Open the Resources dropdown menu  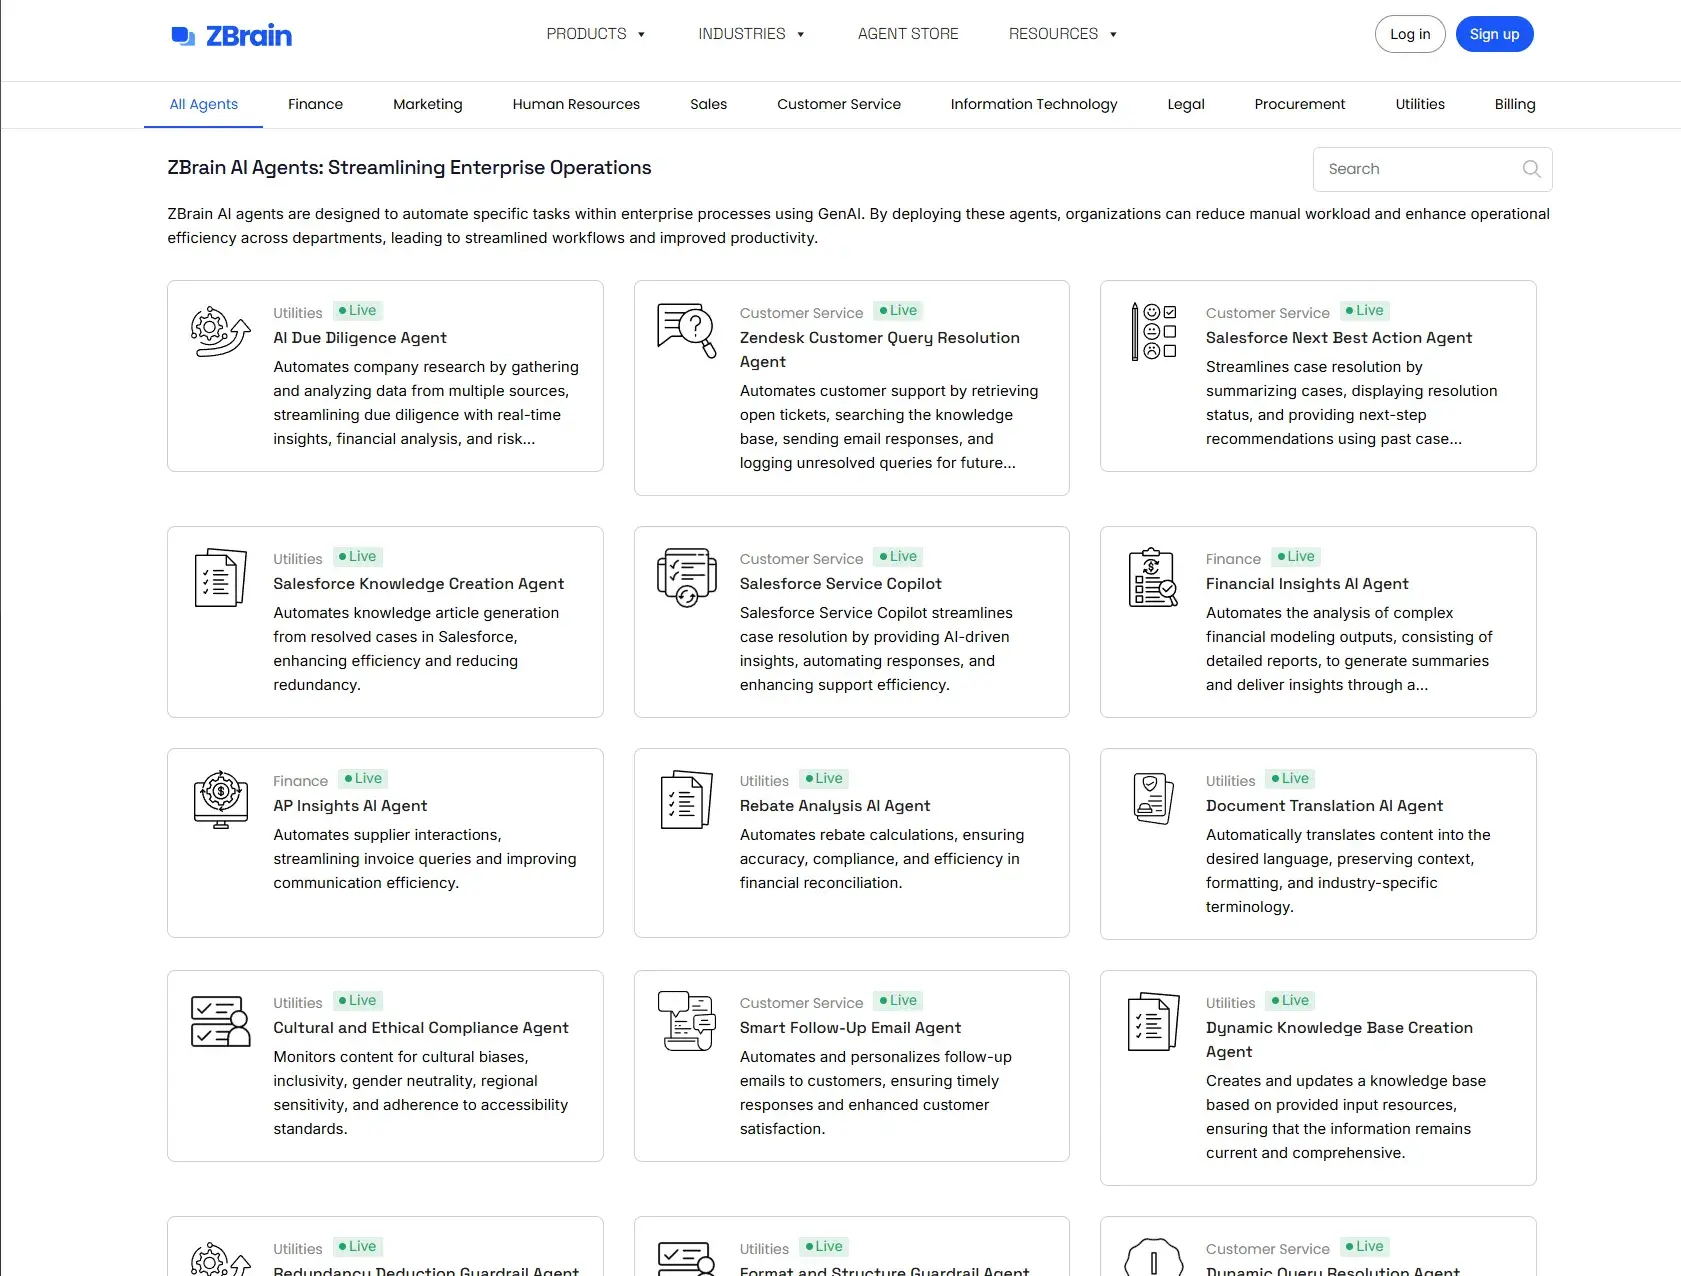pyautogui.click(x=1062, y=34)
